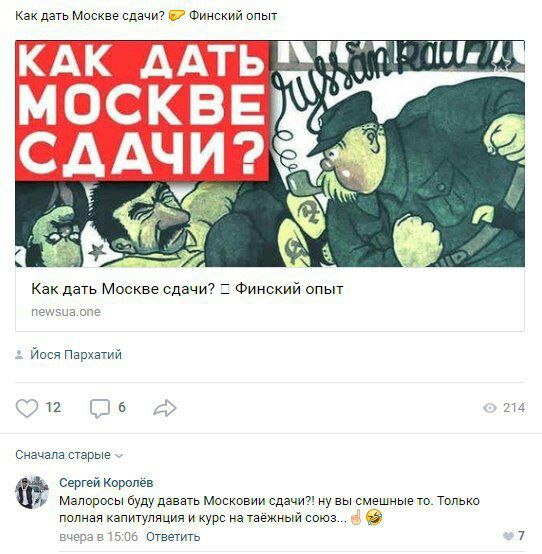Open the Как дать Москве сдачи preview image

tap(270, 154)
